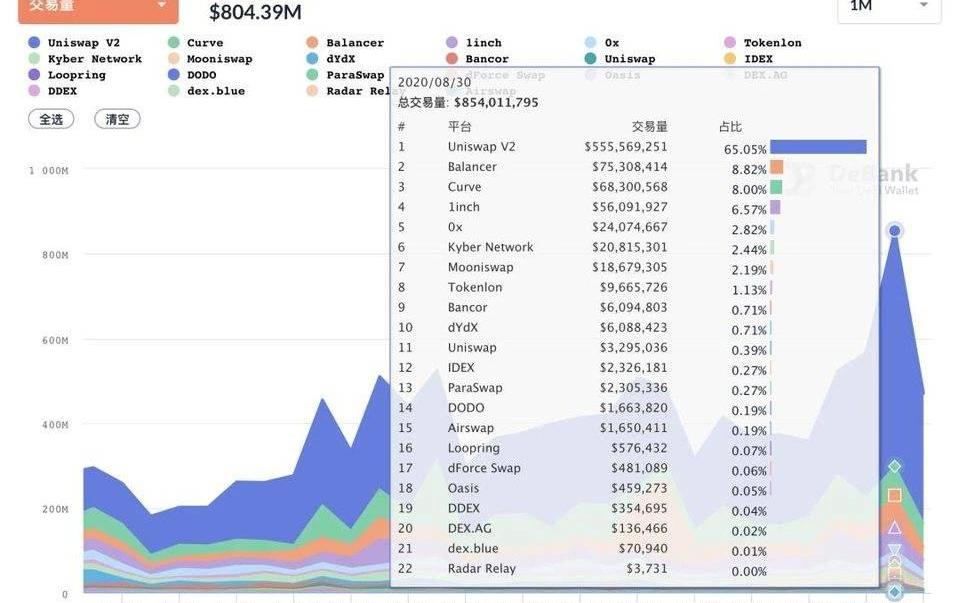Expand the 1M time range selector
The width and height of the screenshot is (960, 603).
pos(889,9)
